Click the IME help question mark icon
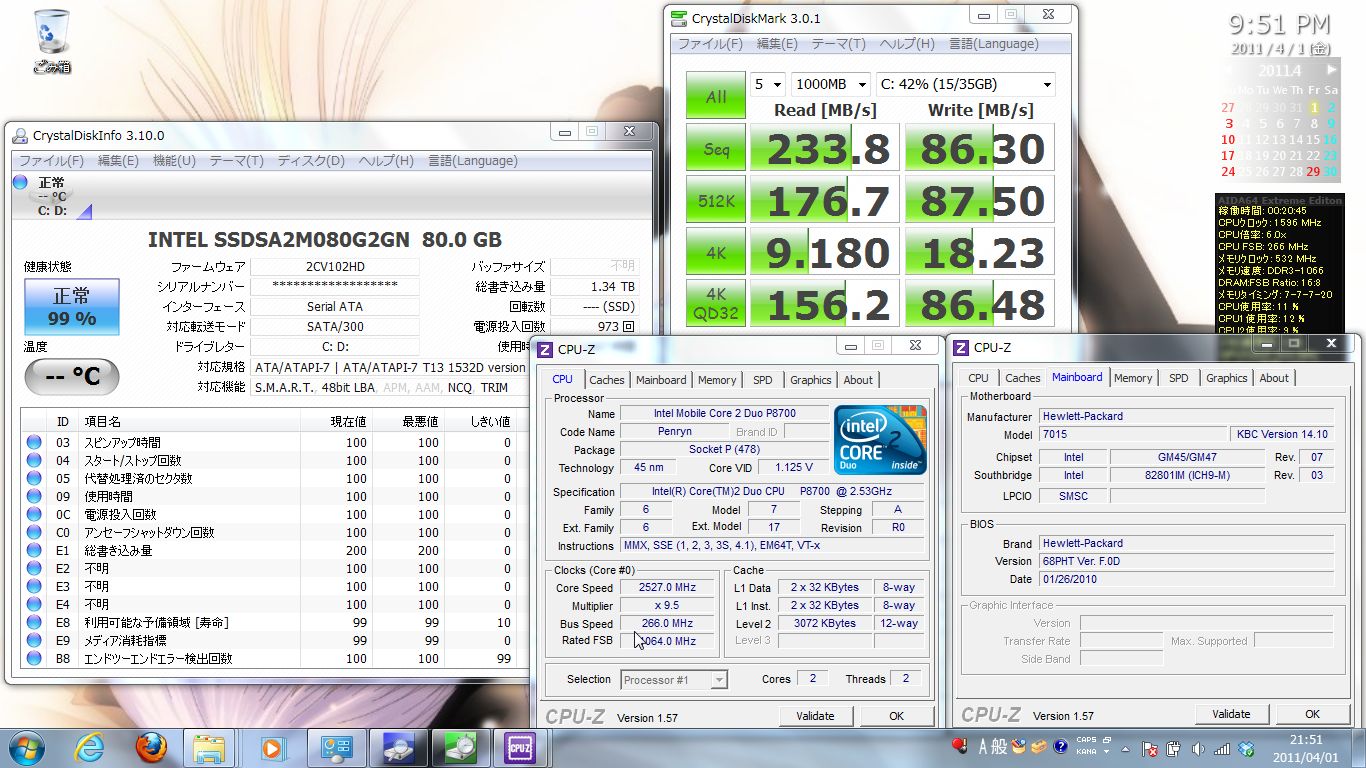The height and width of the screenshot is (768, 1366). 1061,747
